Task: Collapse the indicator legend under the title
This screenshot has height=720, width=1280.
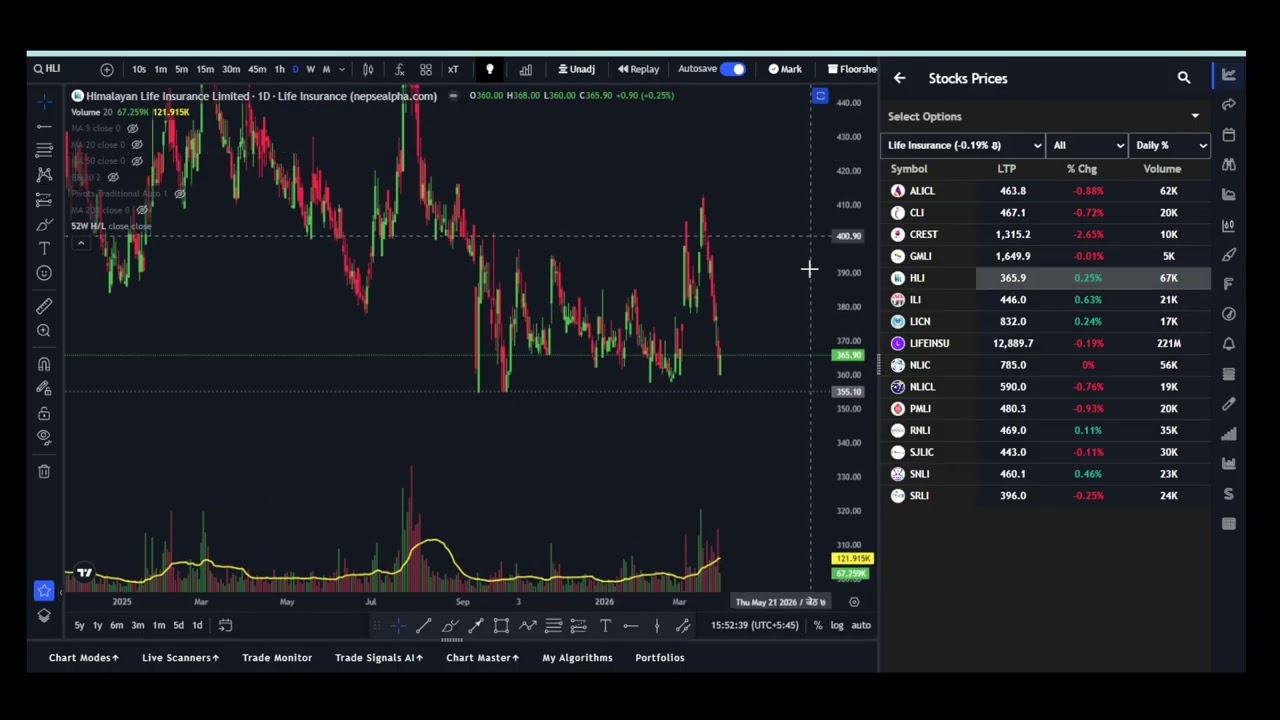Action: point(80,242)
